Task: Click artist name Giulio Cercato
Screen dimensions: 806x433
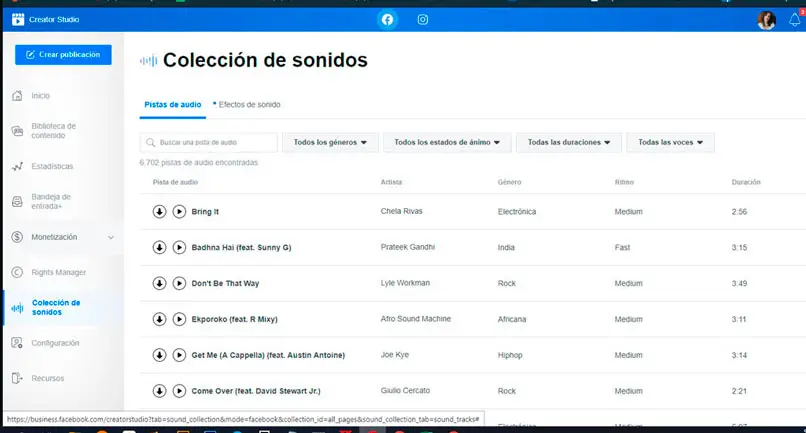Action: point(405,391)
